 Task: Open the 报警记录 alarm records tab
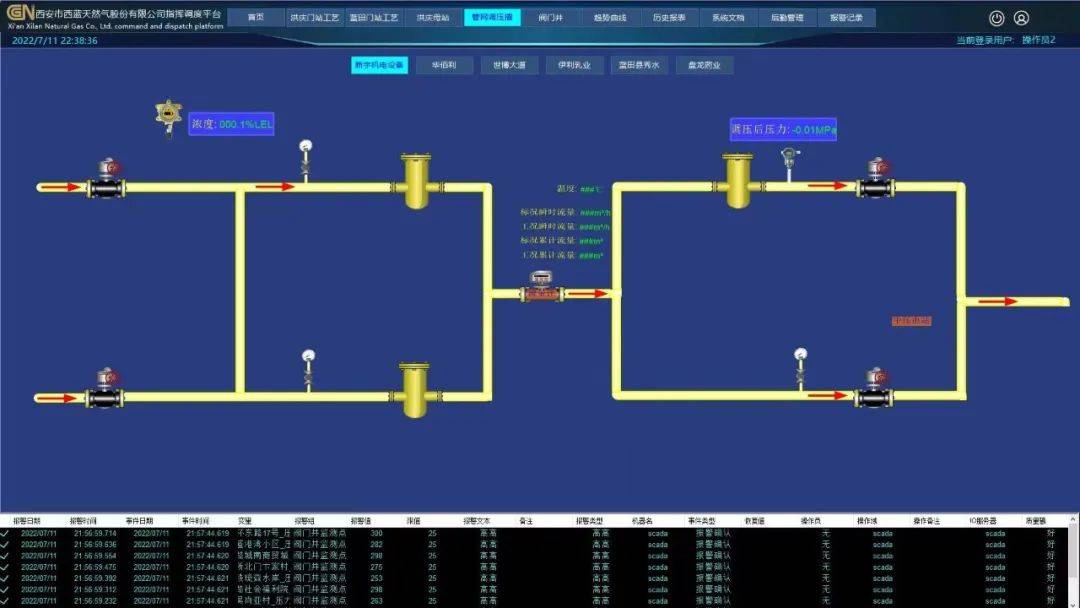[x=847, y=17]
